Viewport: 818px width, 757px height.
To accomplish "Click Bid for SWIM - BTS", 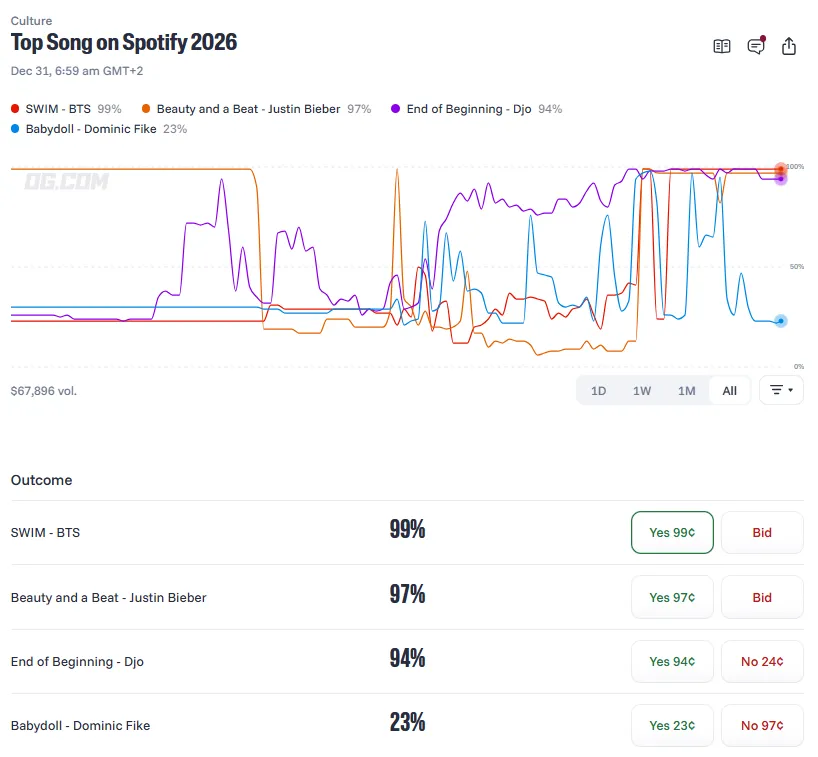I will click(762, 532).
